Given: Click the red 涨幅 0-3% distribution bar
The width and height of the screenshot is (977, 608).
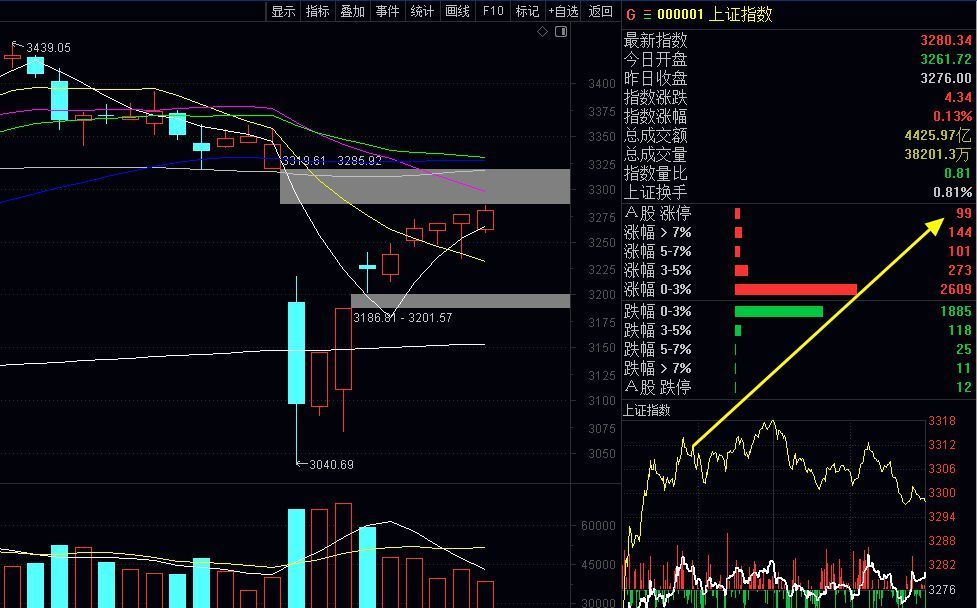Looking at the screenshot, I should pos(795,289).
